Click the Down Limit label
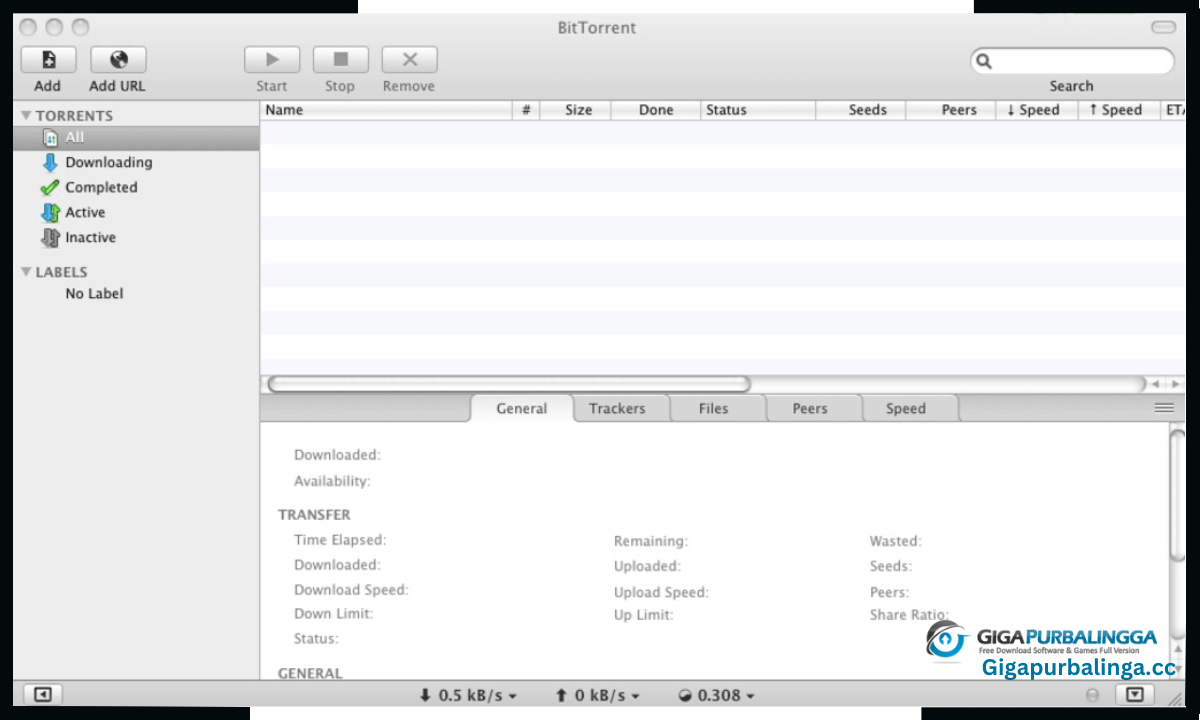This screenshot has width=1200, height=720. (334, 614)
